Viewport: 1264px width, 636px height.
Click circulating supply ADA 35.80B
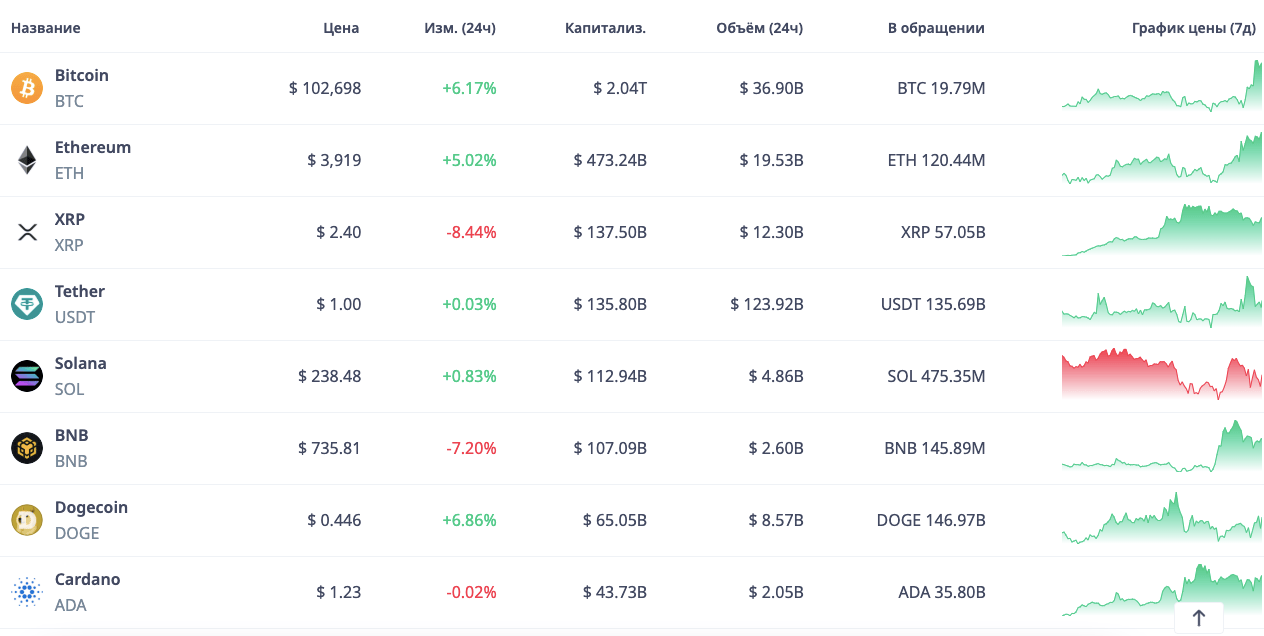[x=942, y=592]
